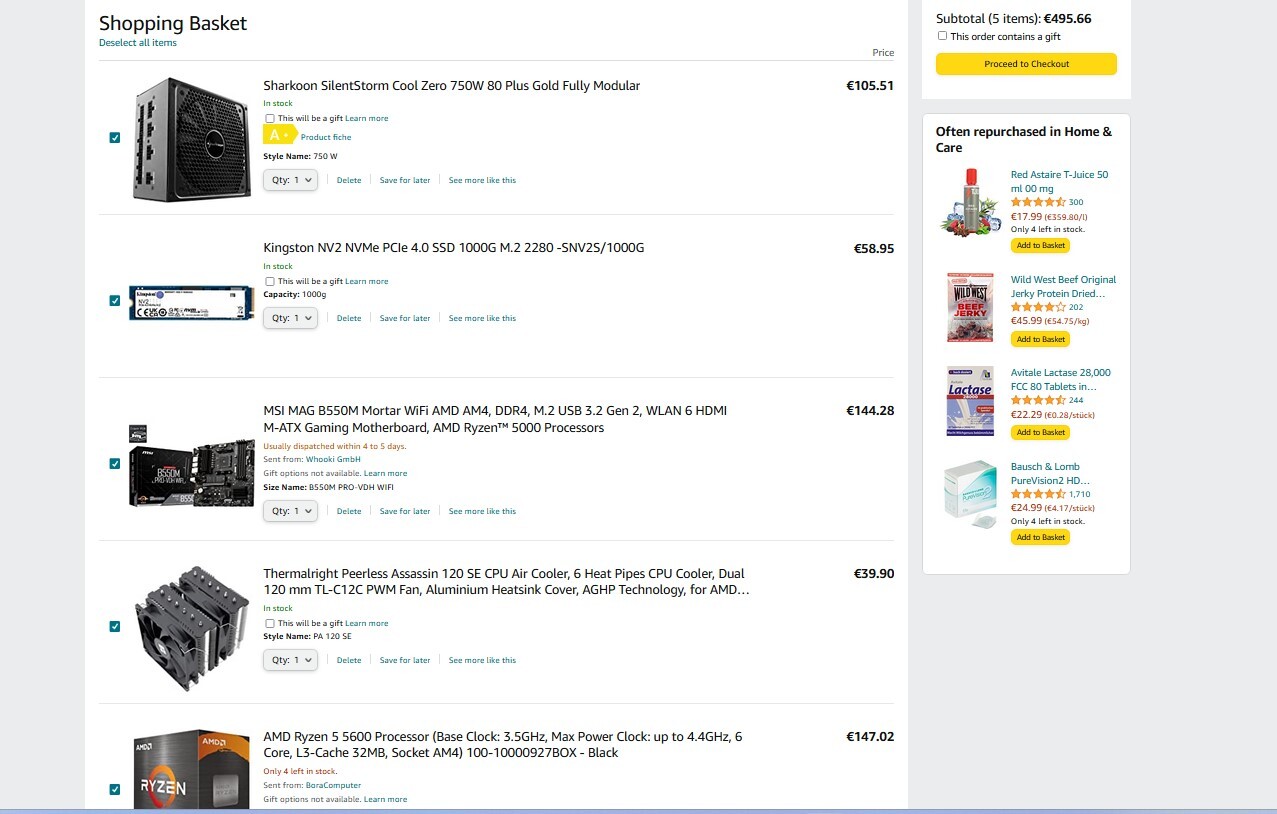See more like the MSI motherboard
The width and height of the screenshot is (1277, 814).
tap(482, 511)
